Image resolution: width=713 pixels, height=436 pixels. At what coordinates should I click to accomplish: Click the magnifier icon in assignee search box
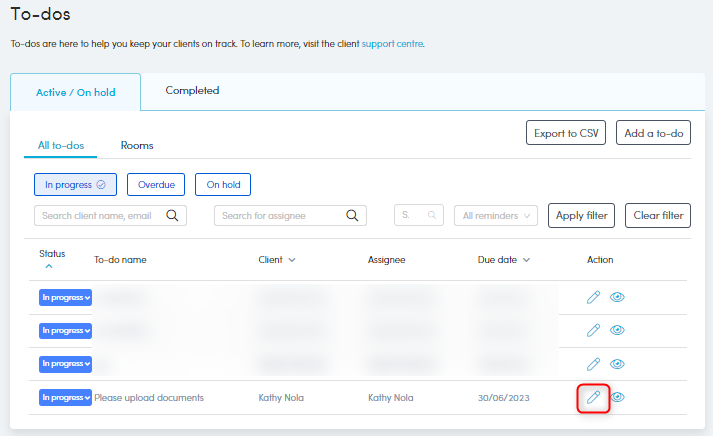[352, 215]
